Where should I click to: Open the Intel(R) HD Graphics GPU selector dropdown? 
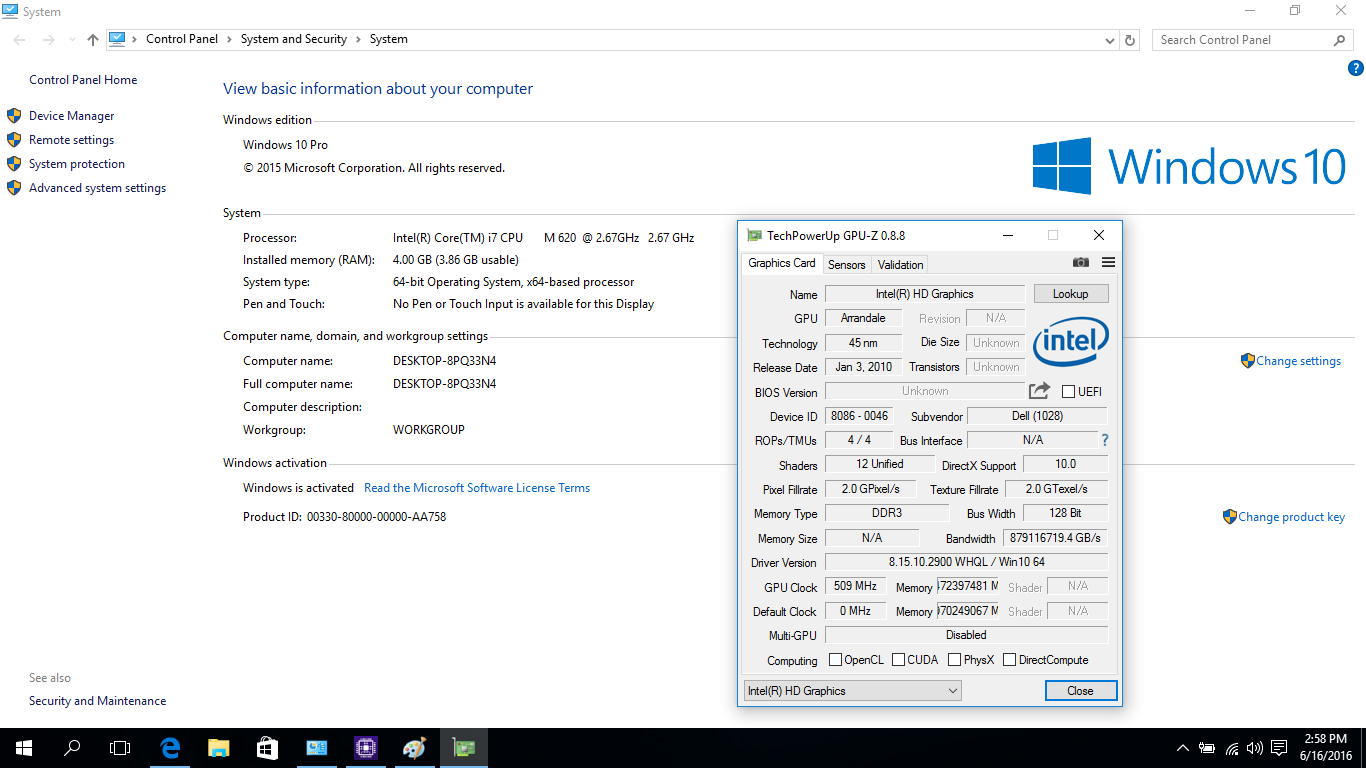click(853, 691)
